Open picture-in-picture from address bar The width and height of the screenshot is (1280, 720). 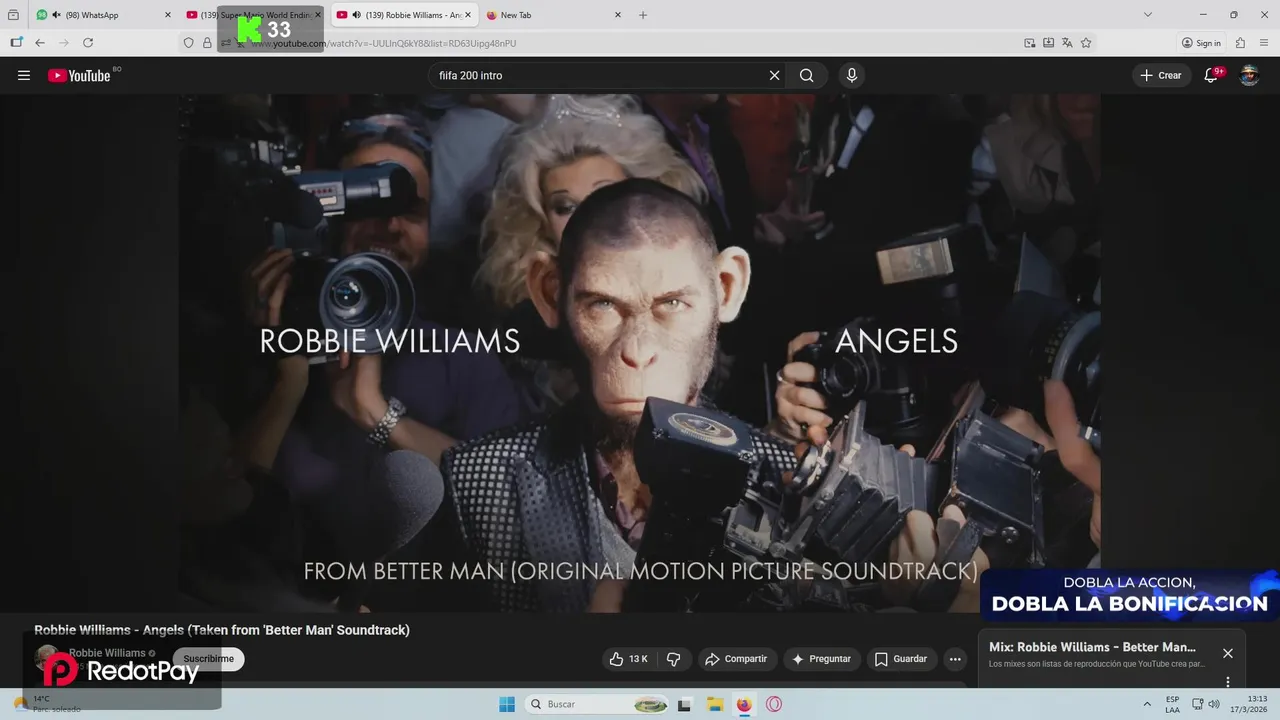tap(1030, 43)
